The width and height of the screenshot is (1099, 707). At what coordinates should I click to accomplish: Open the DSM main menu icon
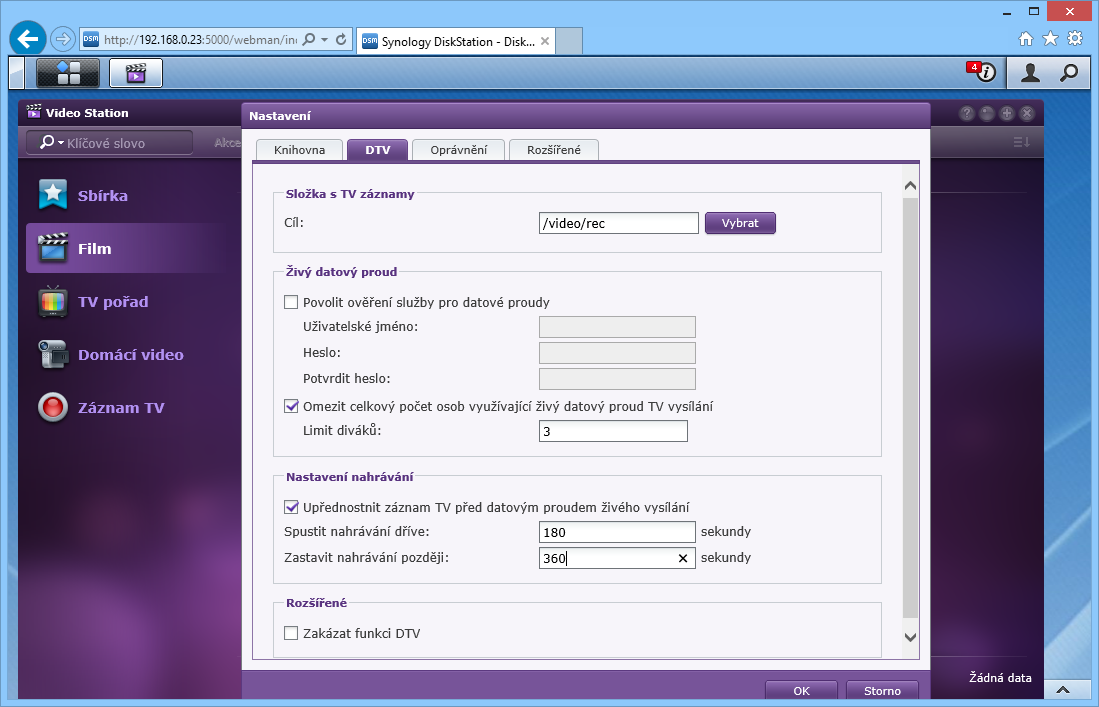pyautogui.click(x=68, y=72)
